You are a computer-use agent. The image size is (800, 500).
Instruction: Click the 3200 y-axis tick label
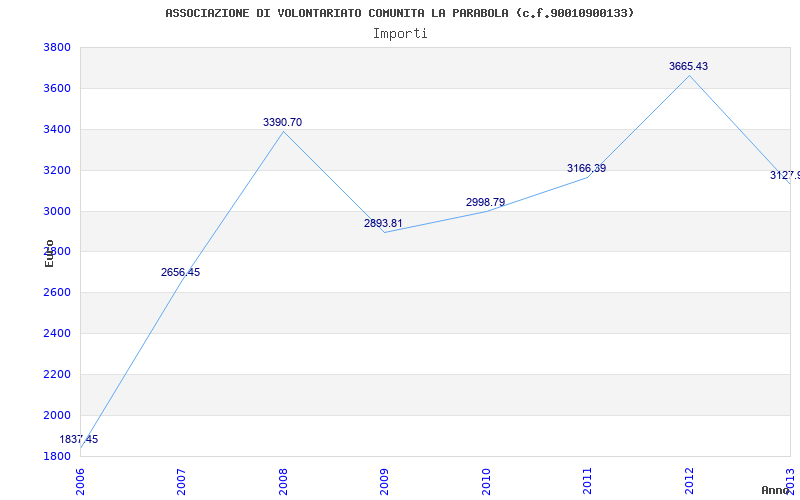point(58,170)
